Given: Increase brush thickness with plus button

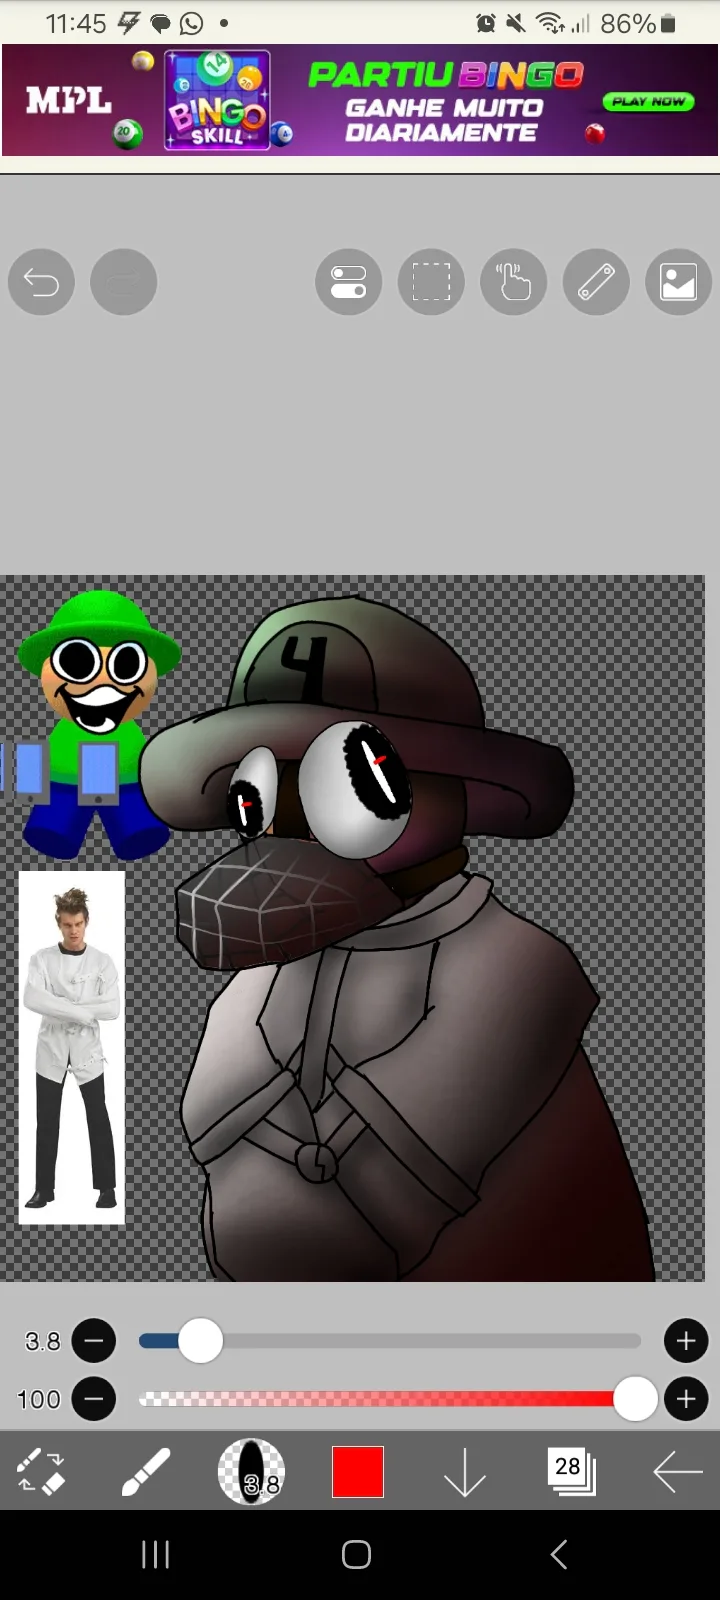Looking at the screenshot, I should point(686,1341).
